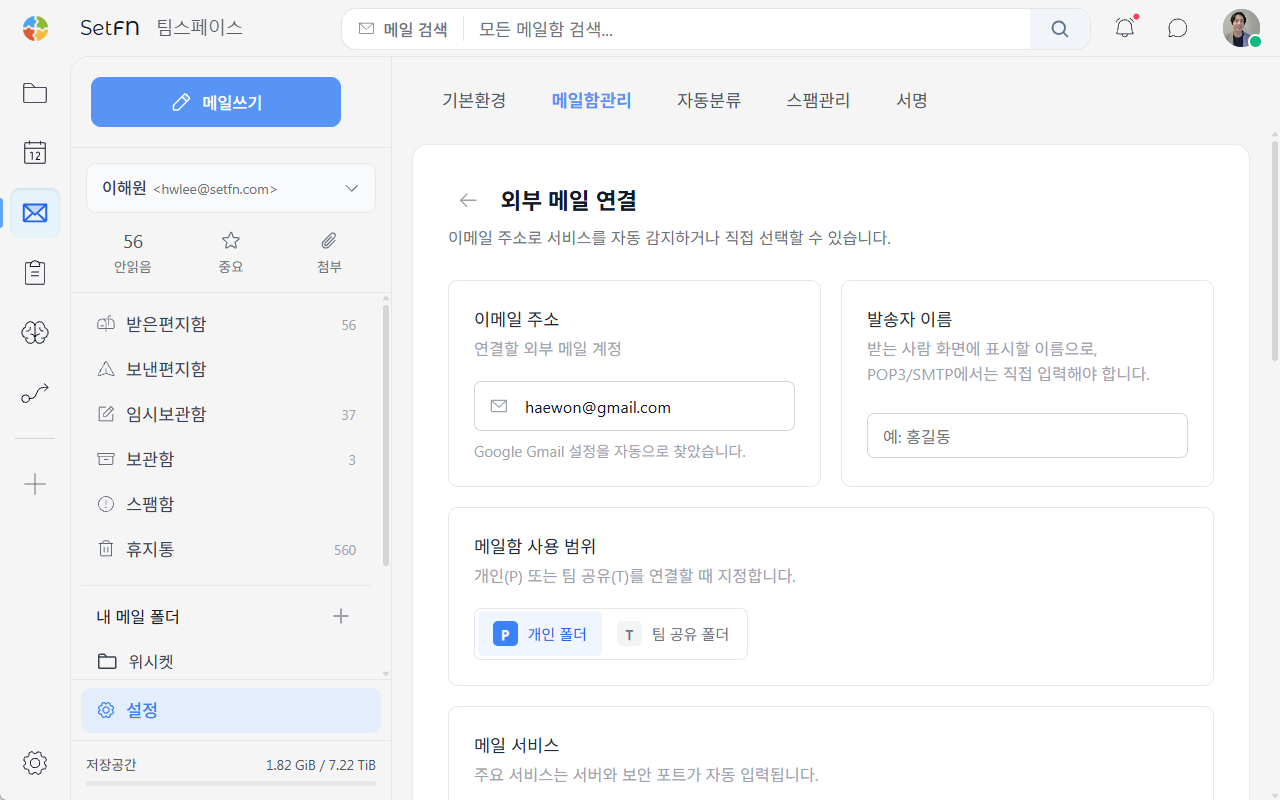Click the paperclip 첨부 filter
This screenshot has height=800, width=1280.
(x=329, y=252)
